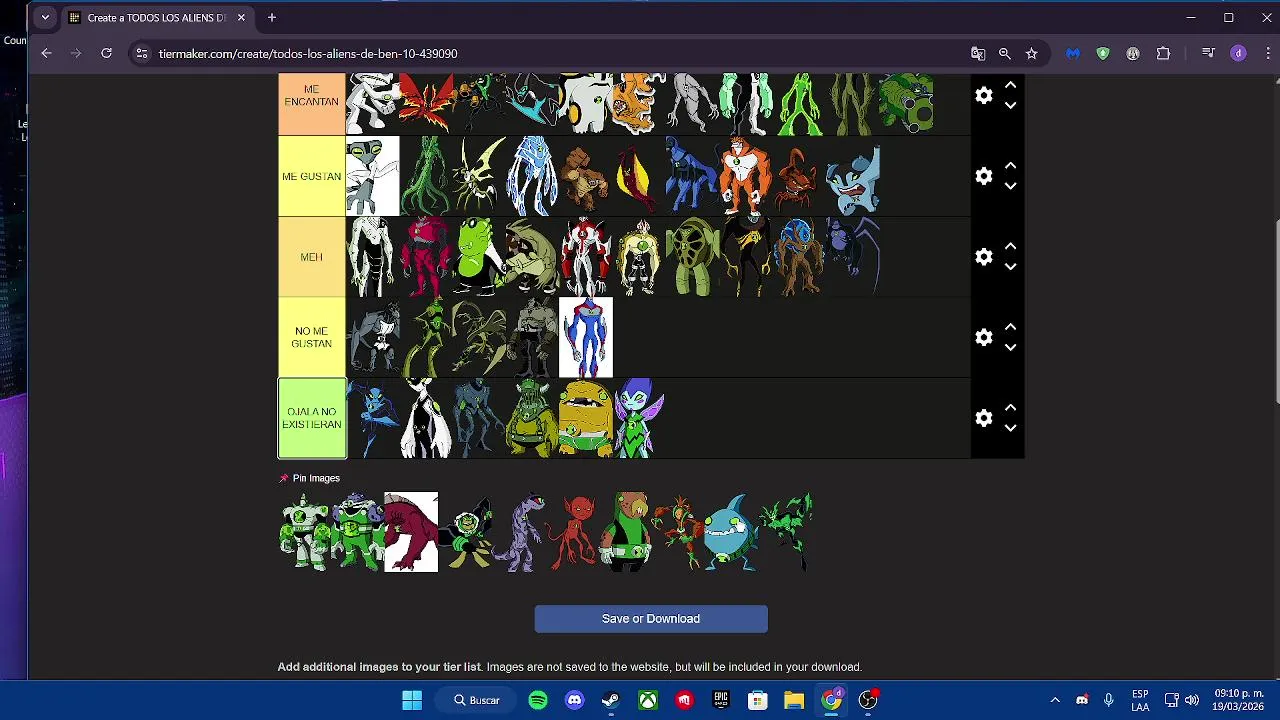The width and height of the screenshot is (1280, 720).
Task: Move ME ENCANTAN row down
Action: coord(1010,105)
